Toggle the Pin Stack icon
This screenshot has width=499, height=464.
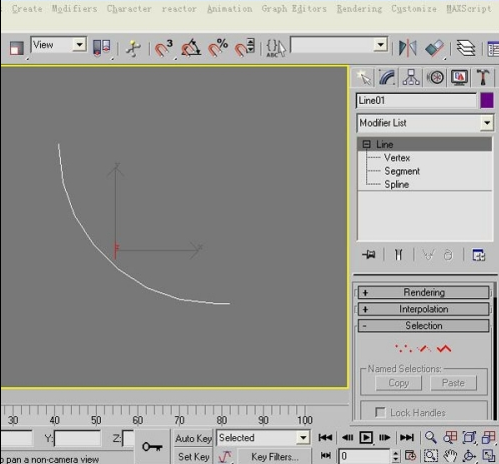point(369,255)
